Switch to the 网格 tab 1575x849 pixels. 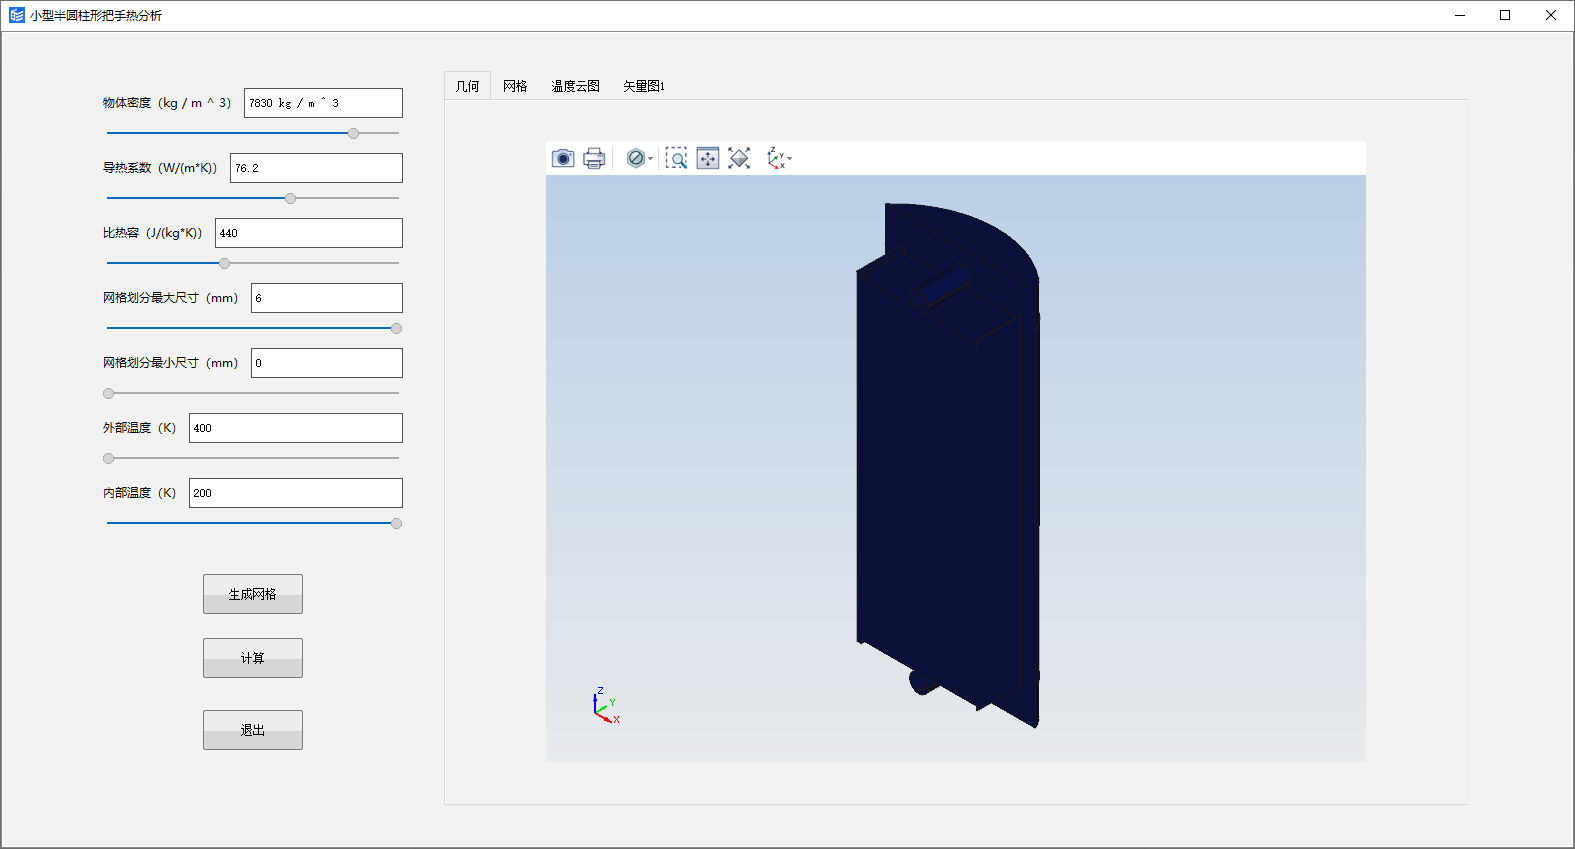(515, 86)
